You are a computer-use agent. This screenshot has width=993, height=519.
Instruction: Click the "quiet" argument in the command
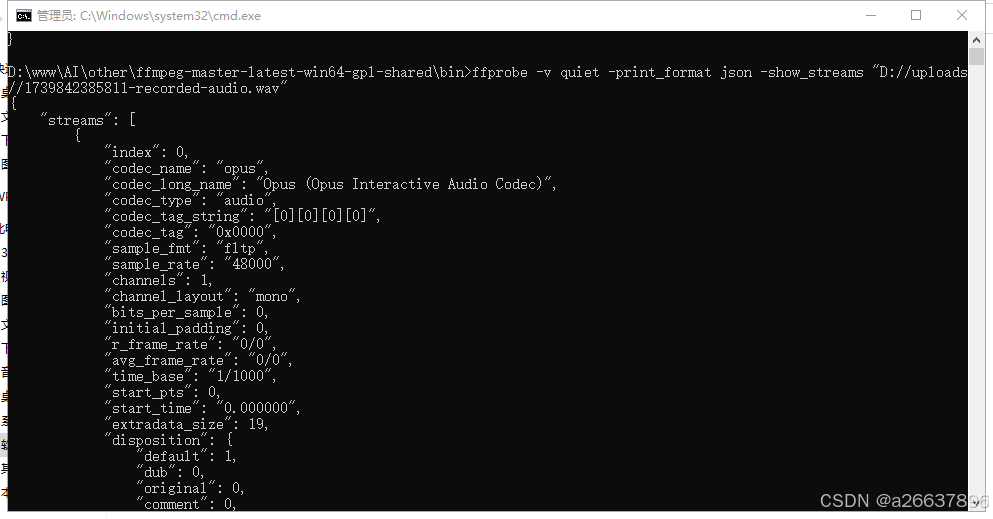pos(579,72)
